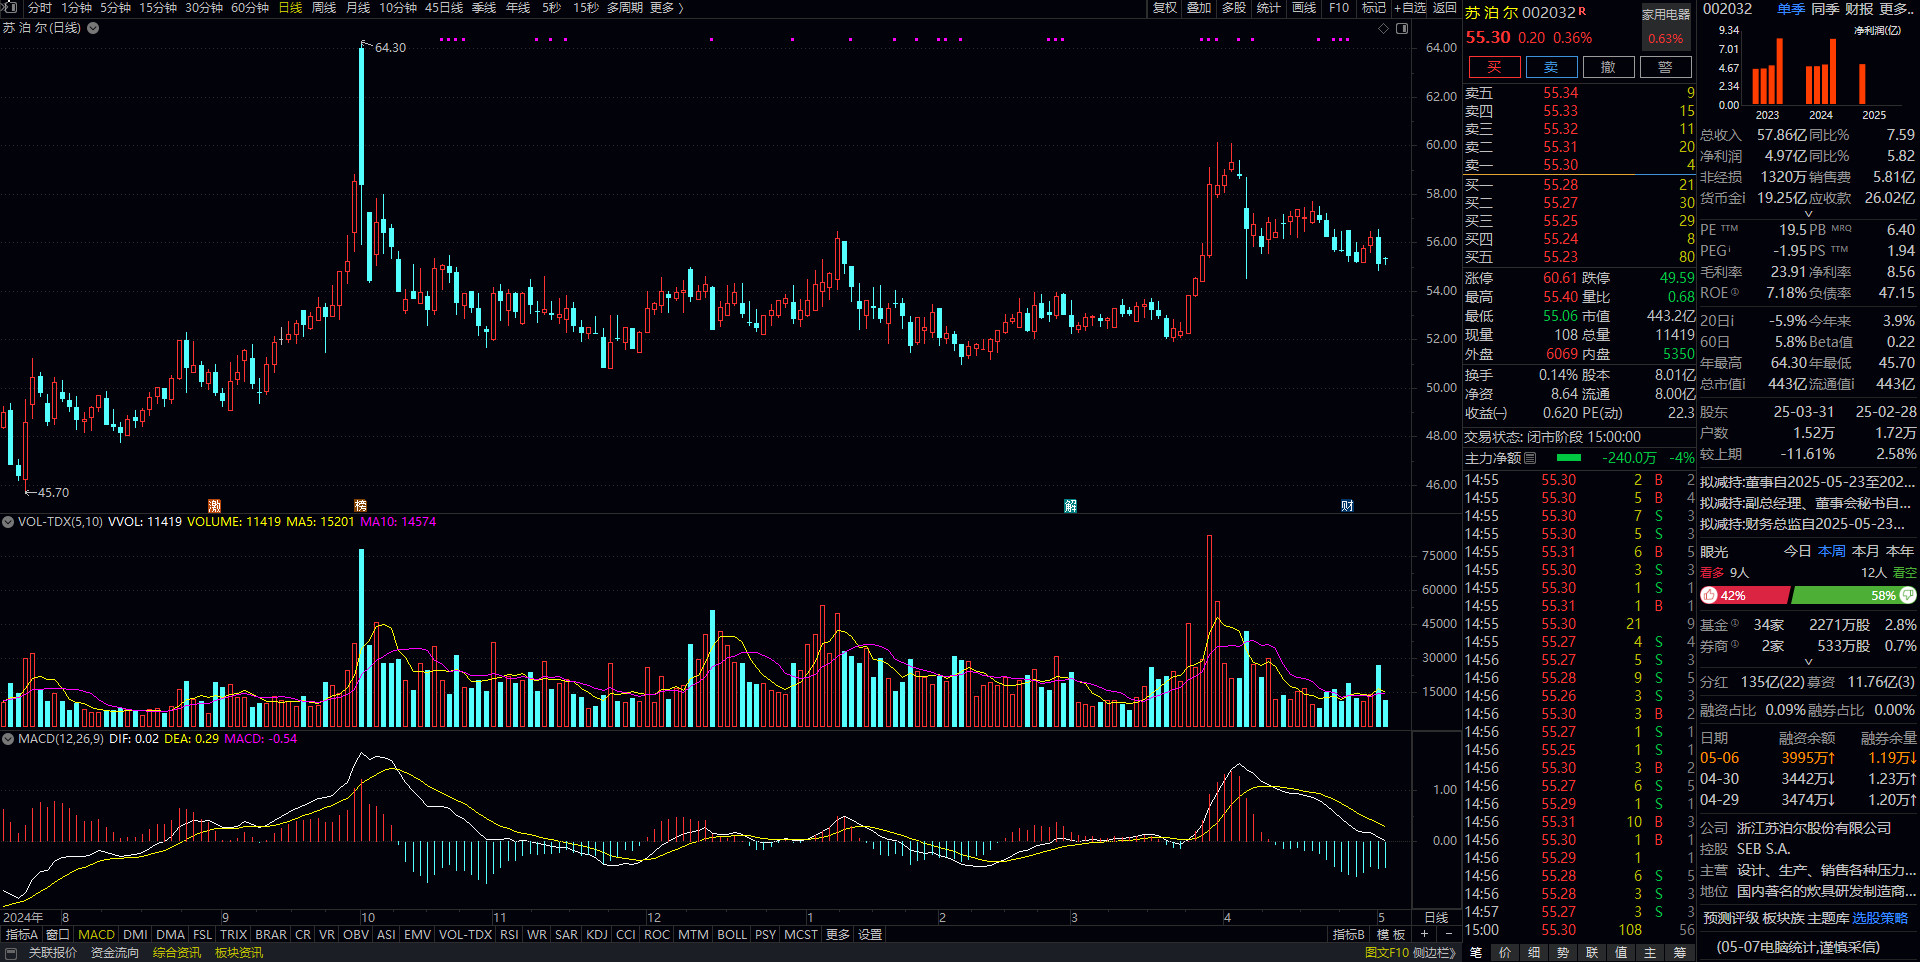The width and height of the screenshot is (1920, 962).
Task: Select RSI indicator tab
Action: (509, 934)
